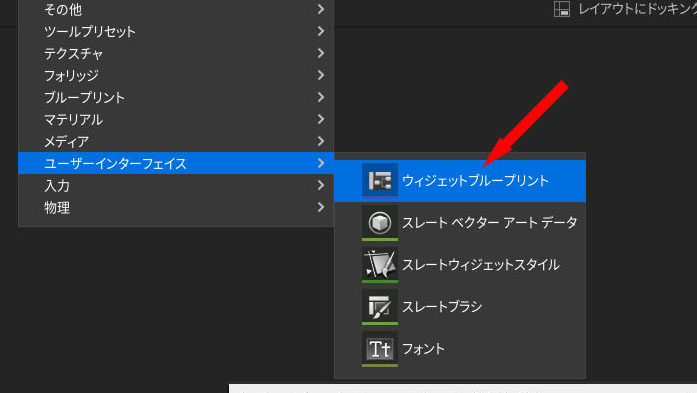
Task: Select the ユーザーインターフェイス menu item
Action: (176, 163)
